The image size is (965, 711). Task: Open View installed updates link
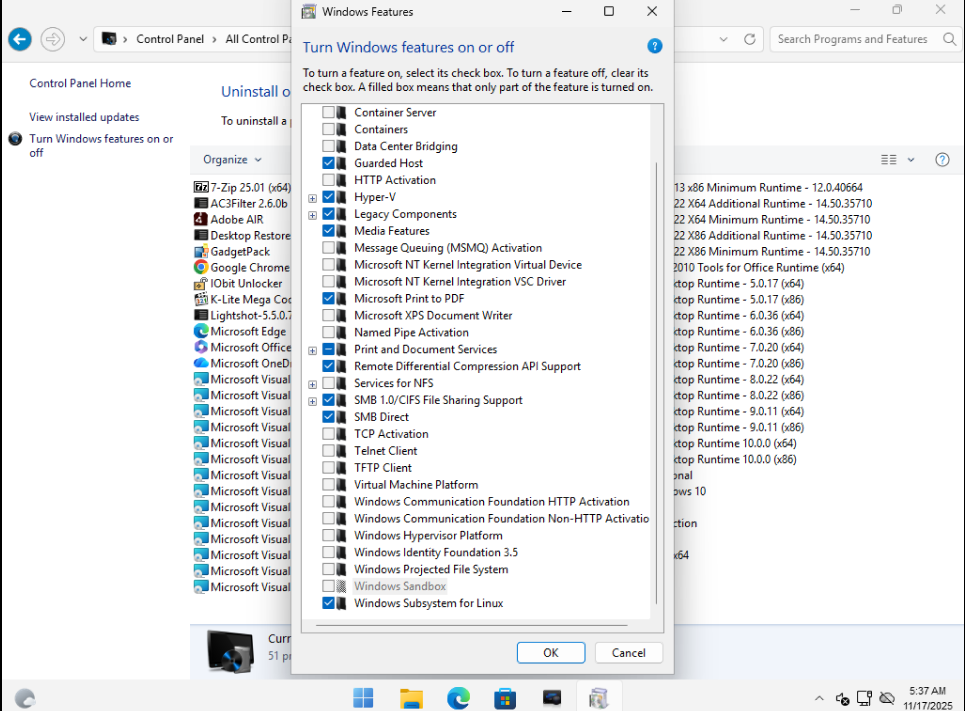pyautogui.click(x=84, y=117)
